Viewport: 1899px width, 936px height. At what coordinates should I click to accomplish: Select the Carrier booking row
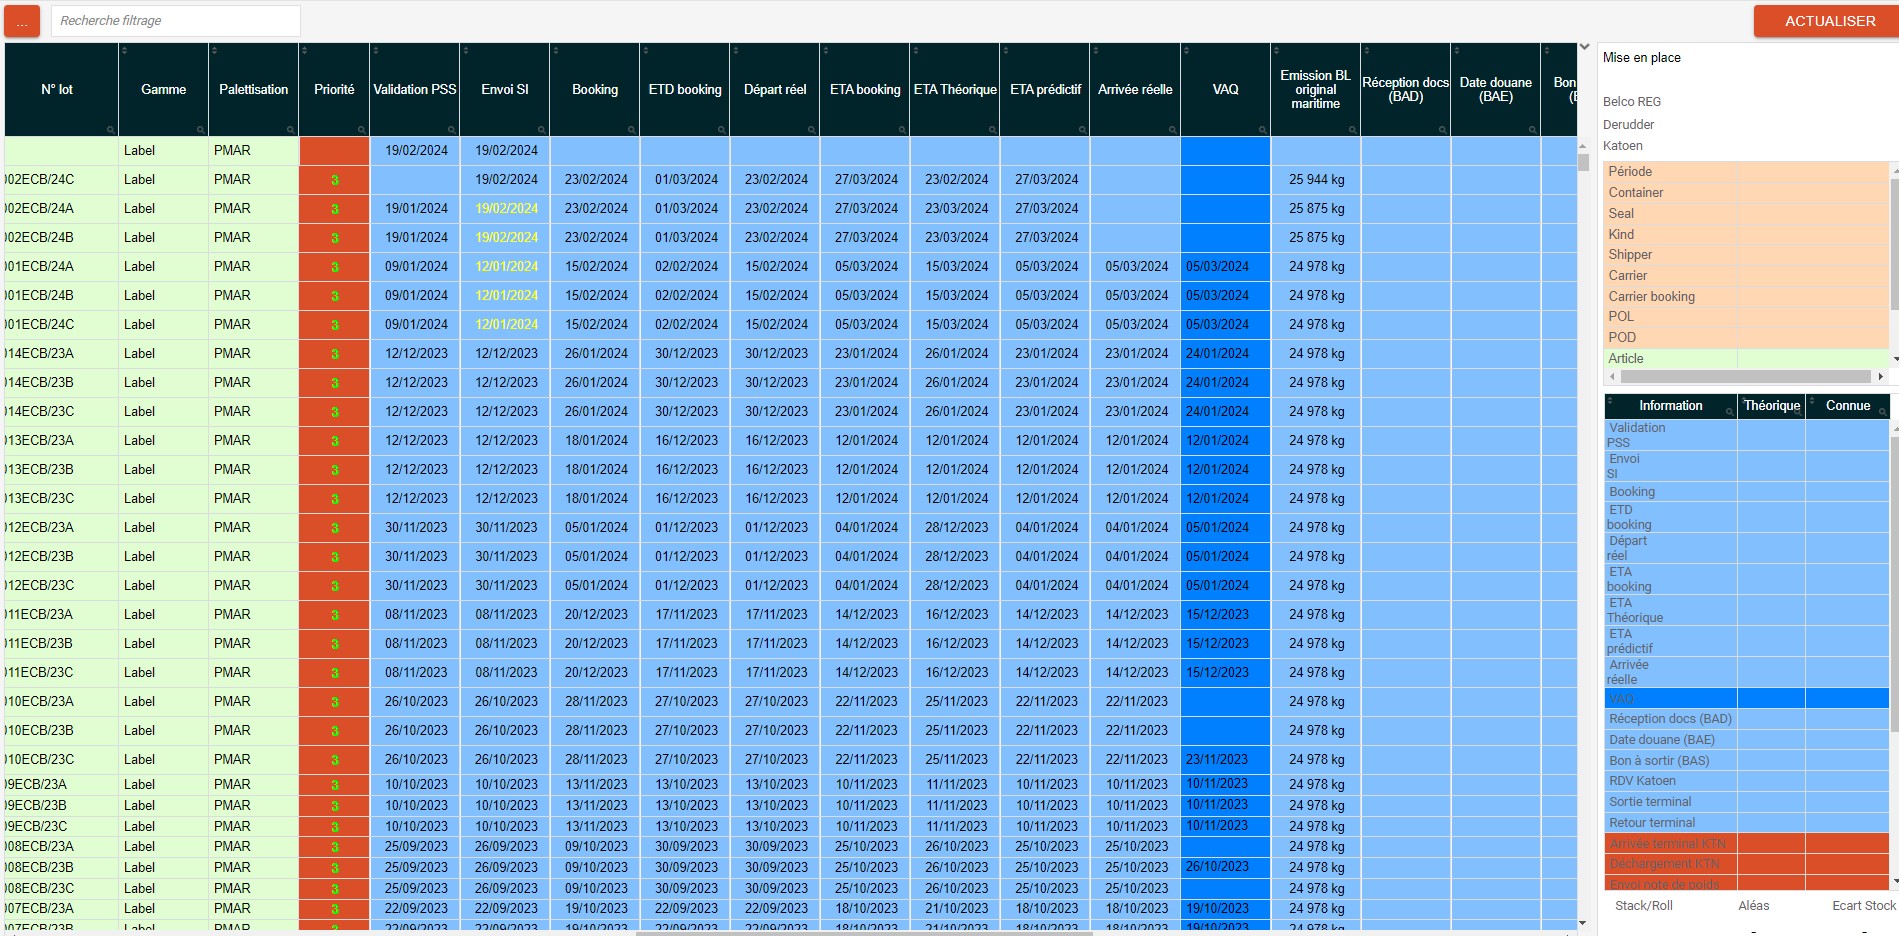click(1746, 297)
